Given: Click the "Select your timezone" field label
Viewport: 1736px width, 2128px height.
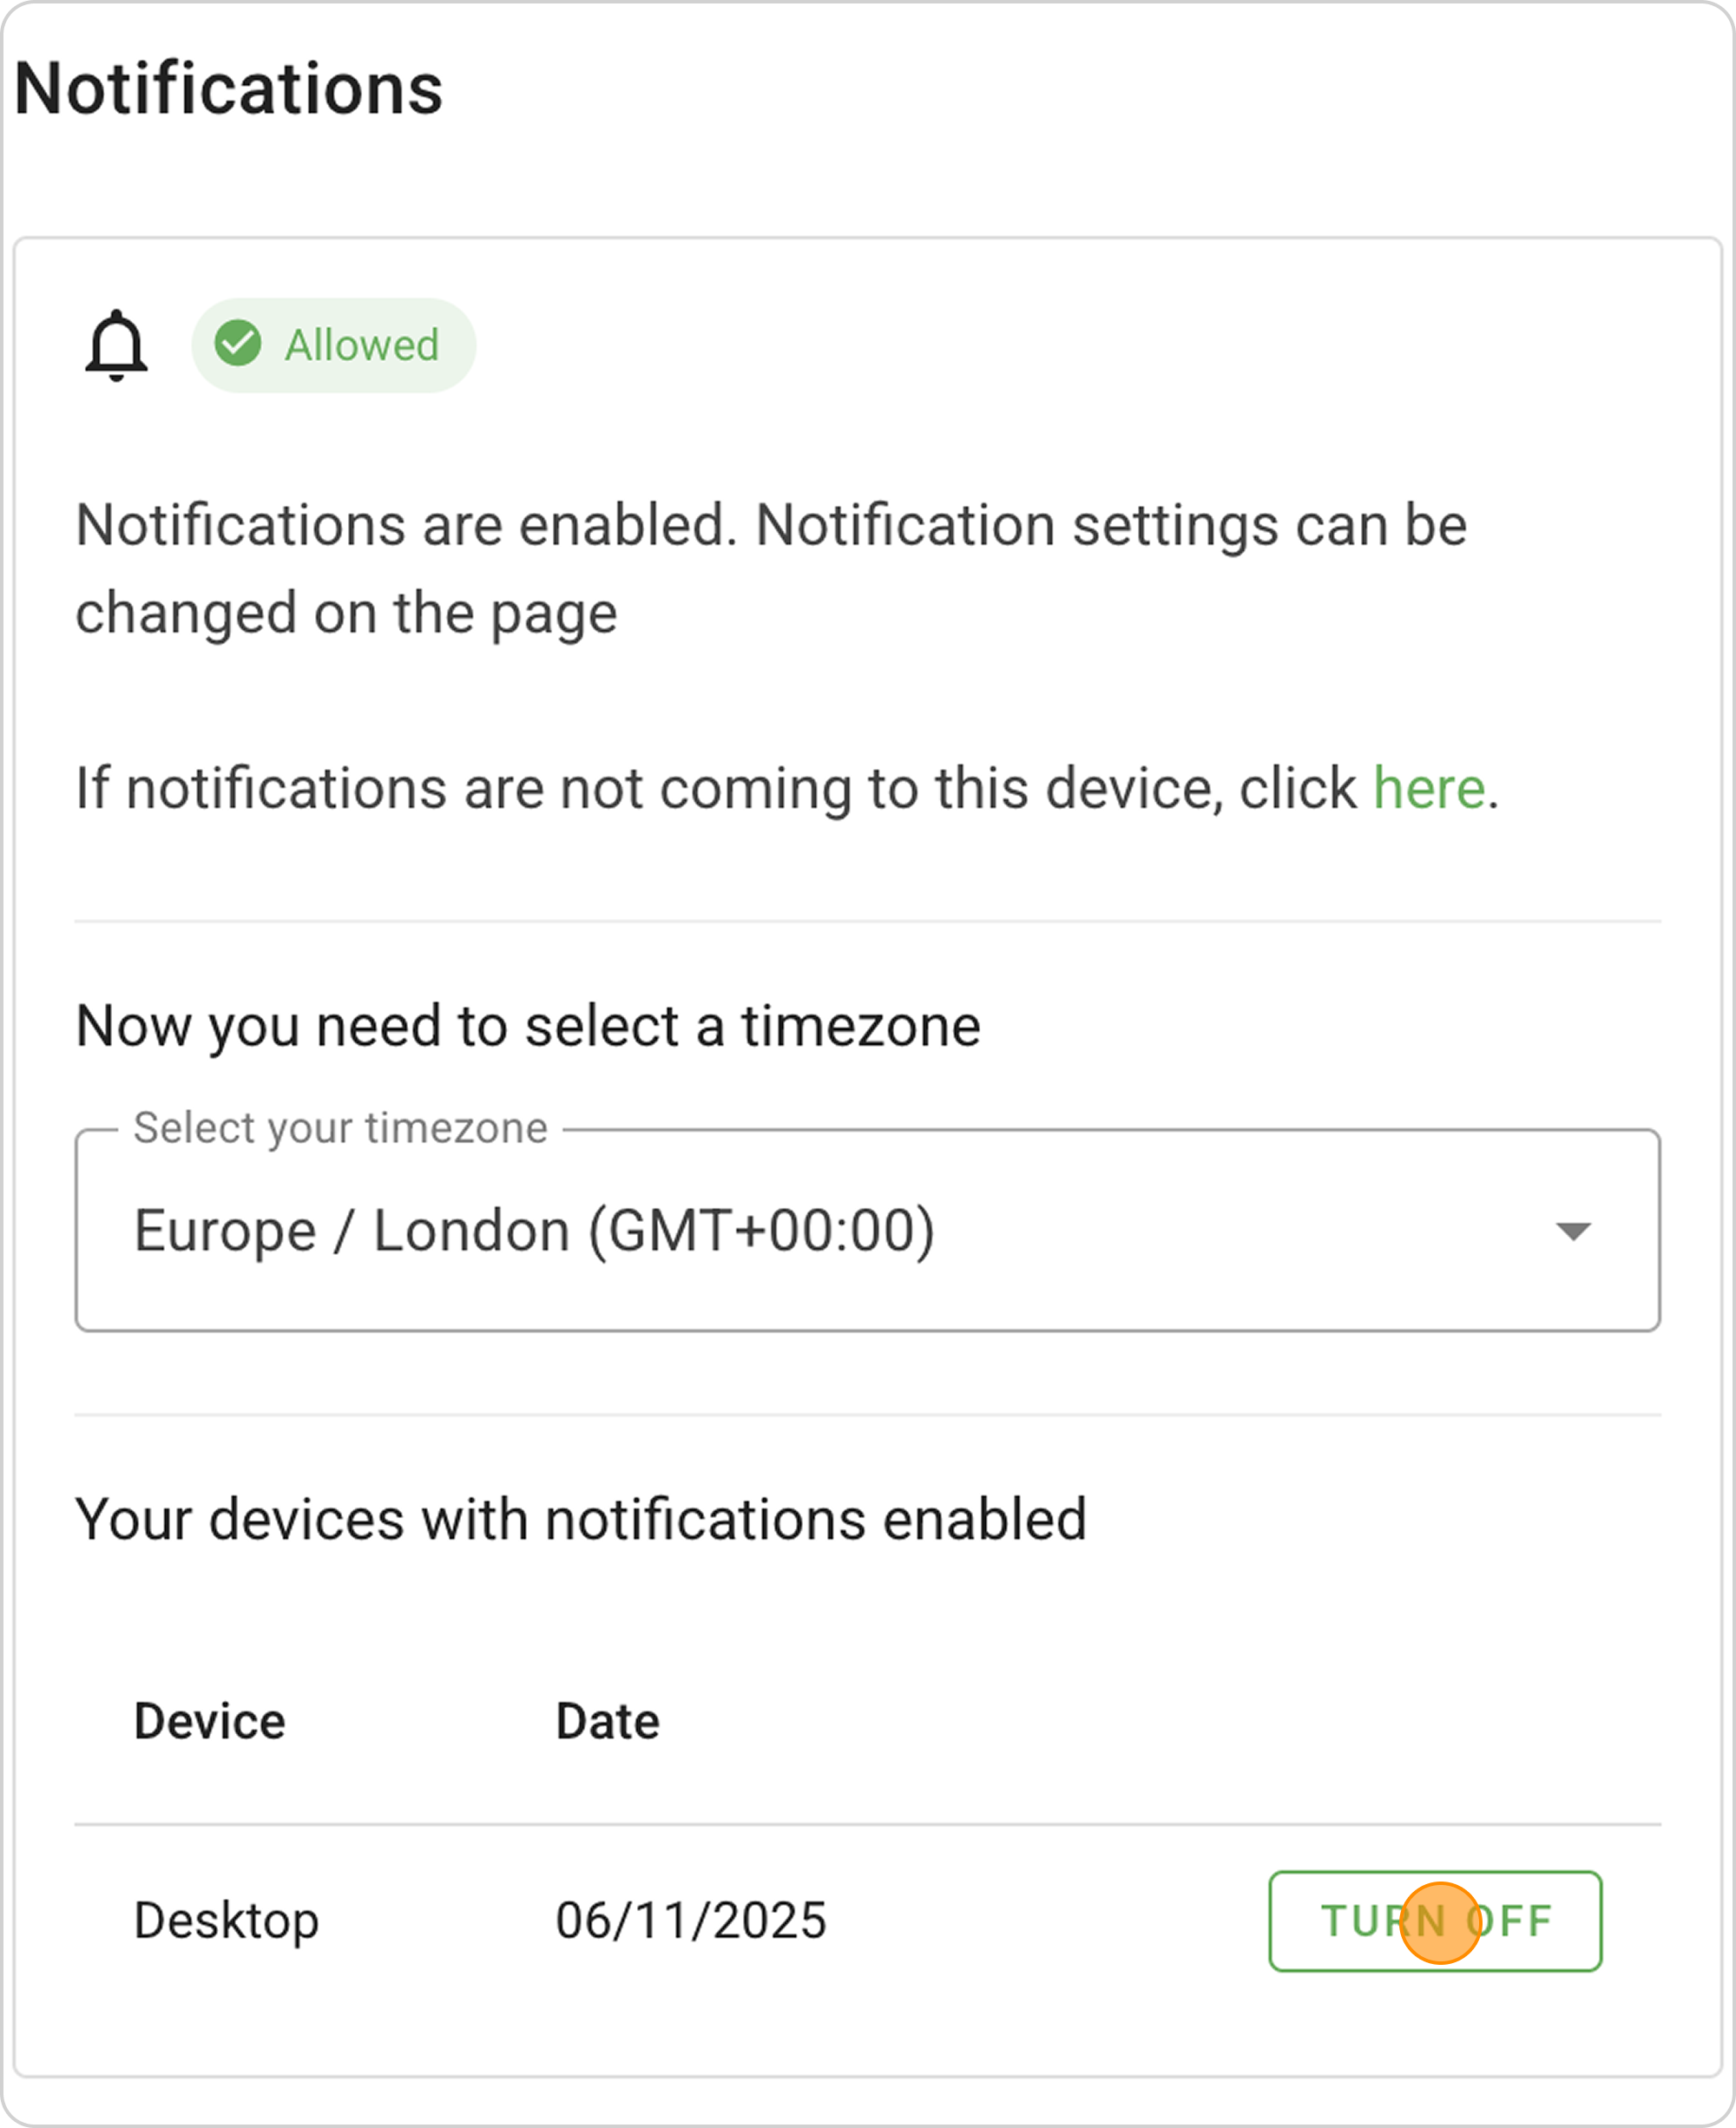Looking at the screenshot, I should pos(340,1128).
